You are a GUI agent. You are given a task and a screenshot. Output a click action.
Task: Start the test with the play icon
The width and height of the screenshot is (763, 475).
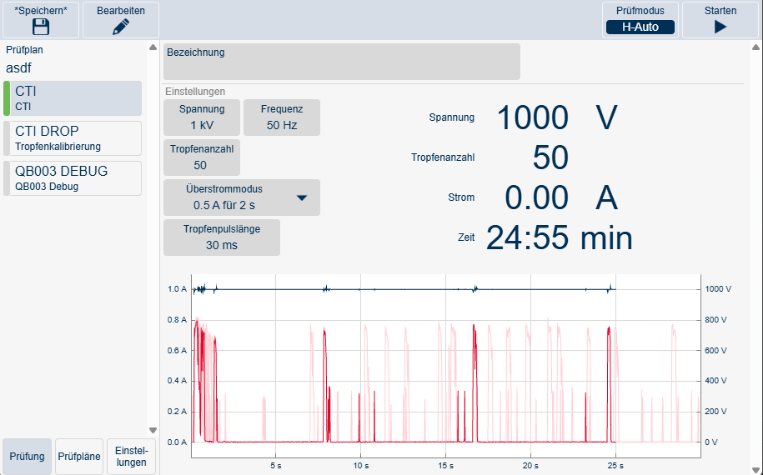[720, 27]
